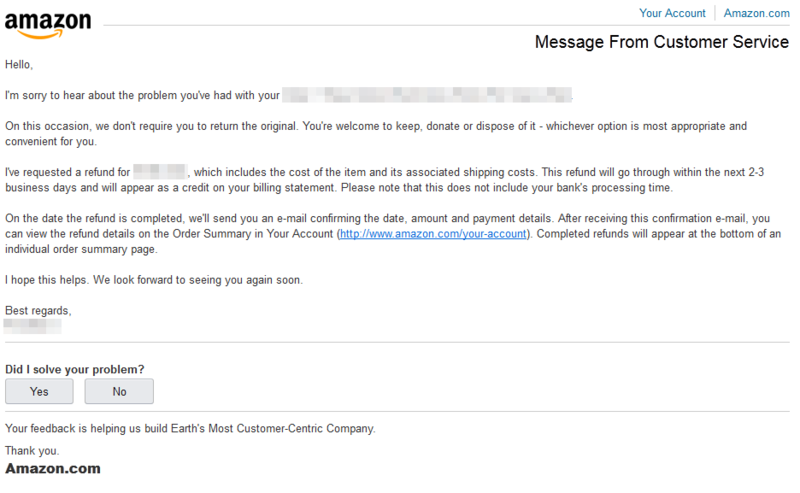
Task: Follow the amazon.com/your-account hyperlink
Action: 433,234
